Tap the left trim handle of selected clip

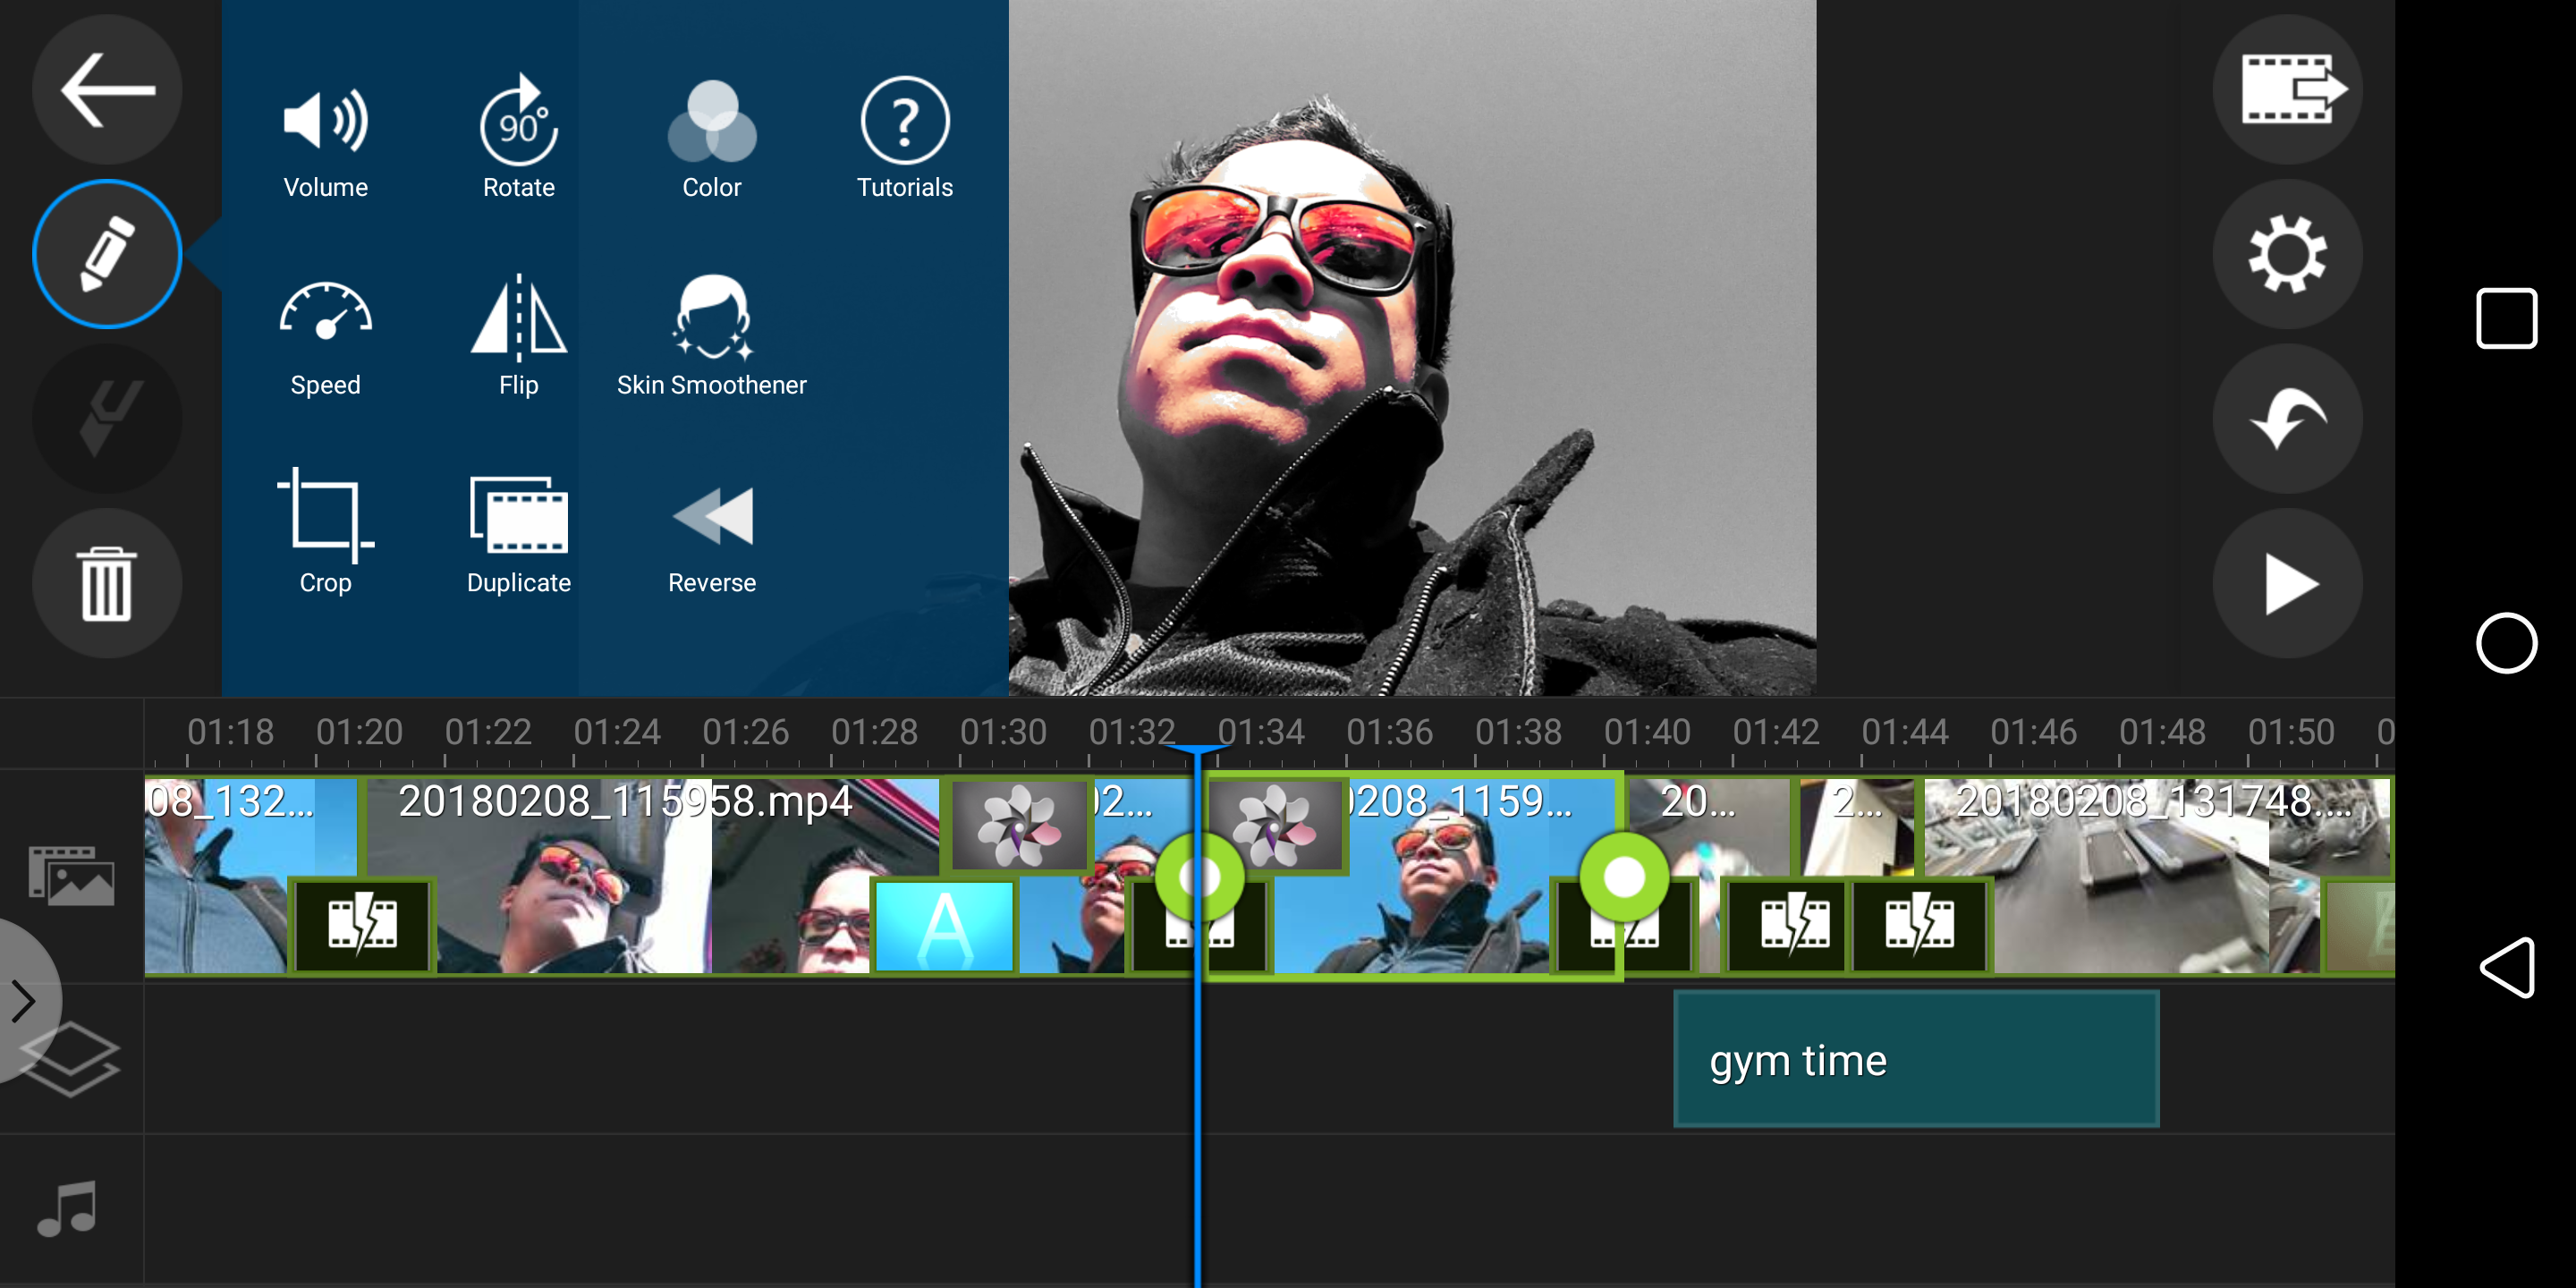[x=1199, y=877]
